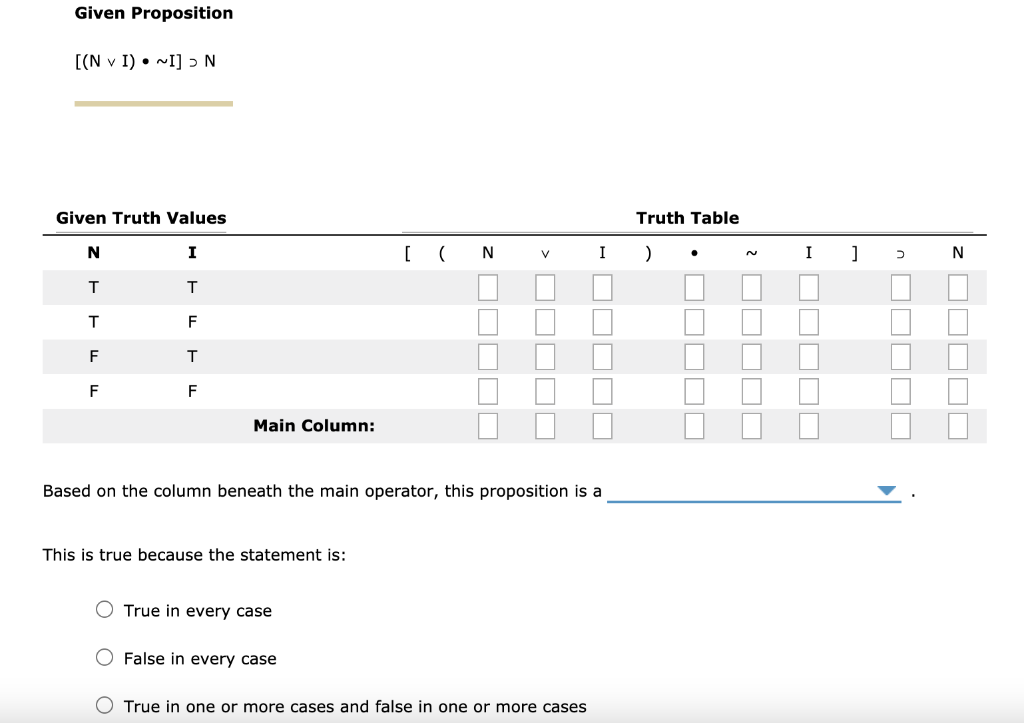Choose "True in one or more cases" option
The width and height of the screenshot is (1024, 723).
pyautogui.click(x=104, y=704)
